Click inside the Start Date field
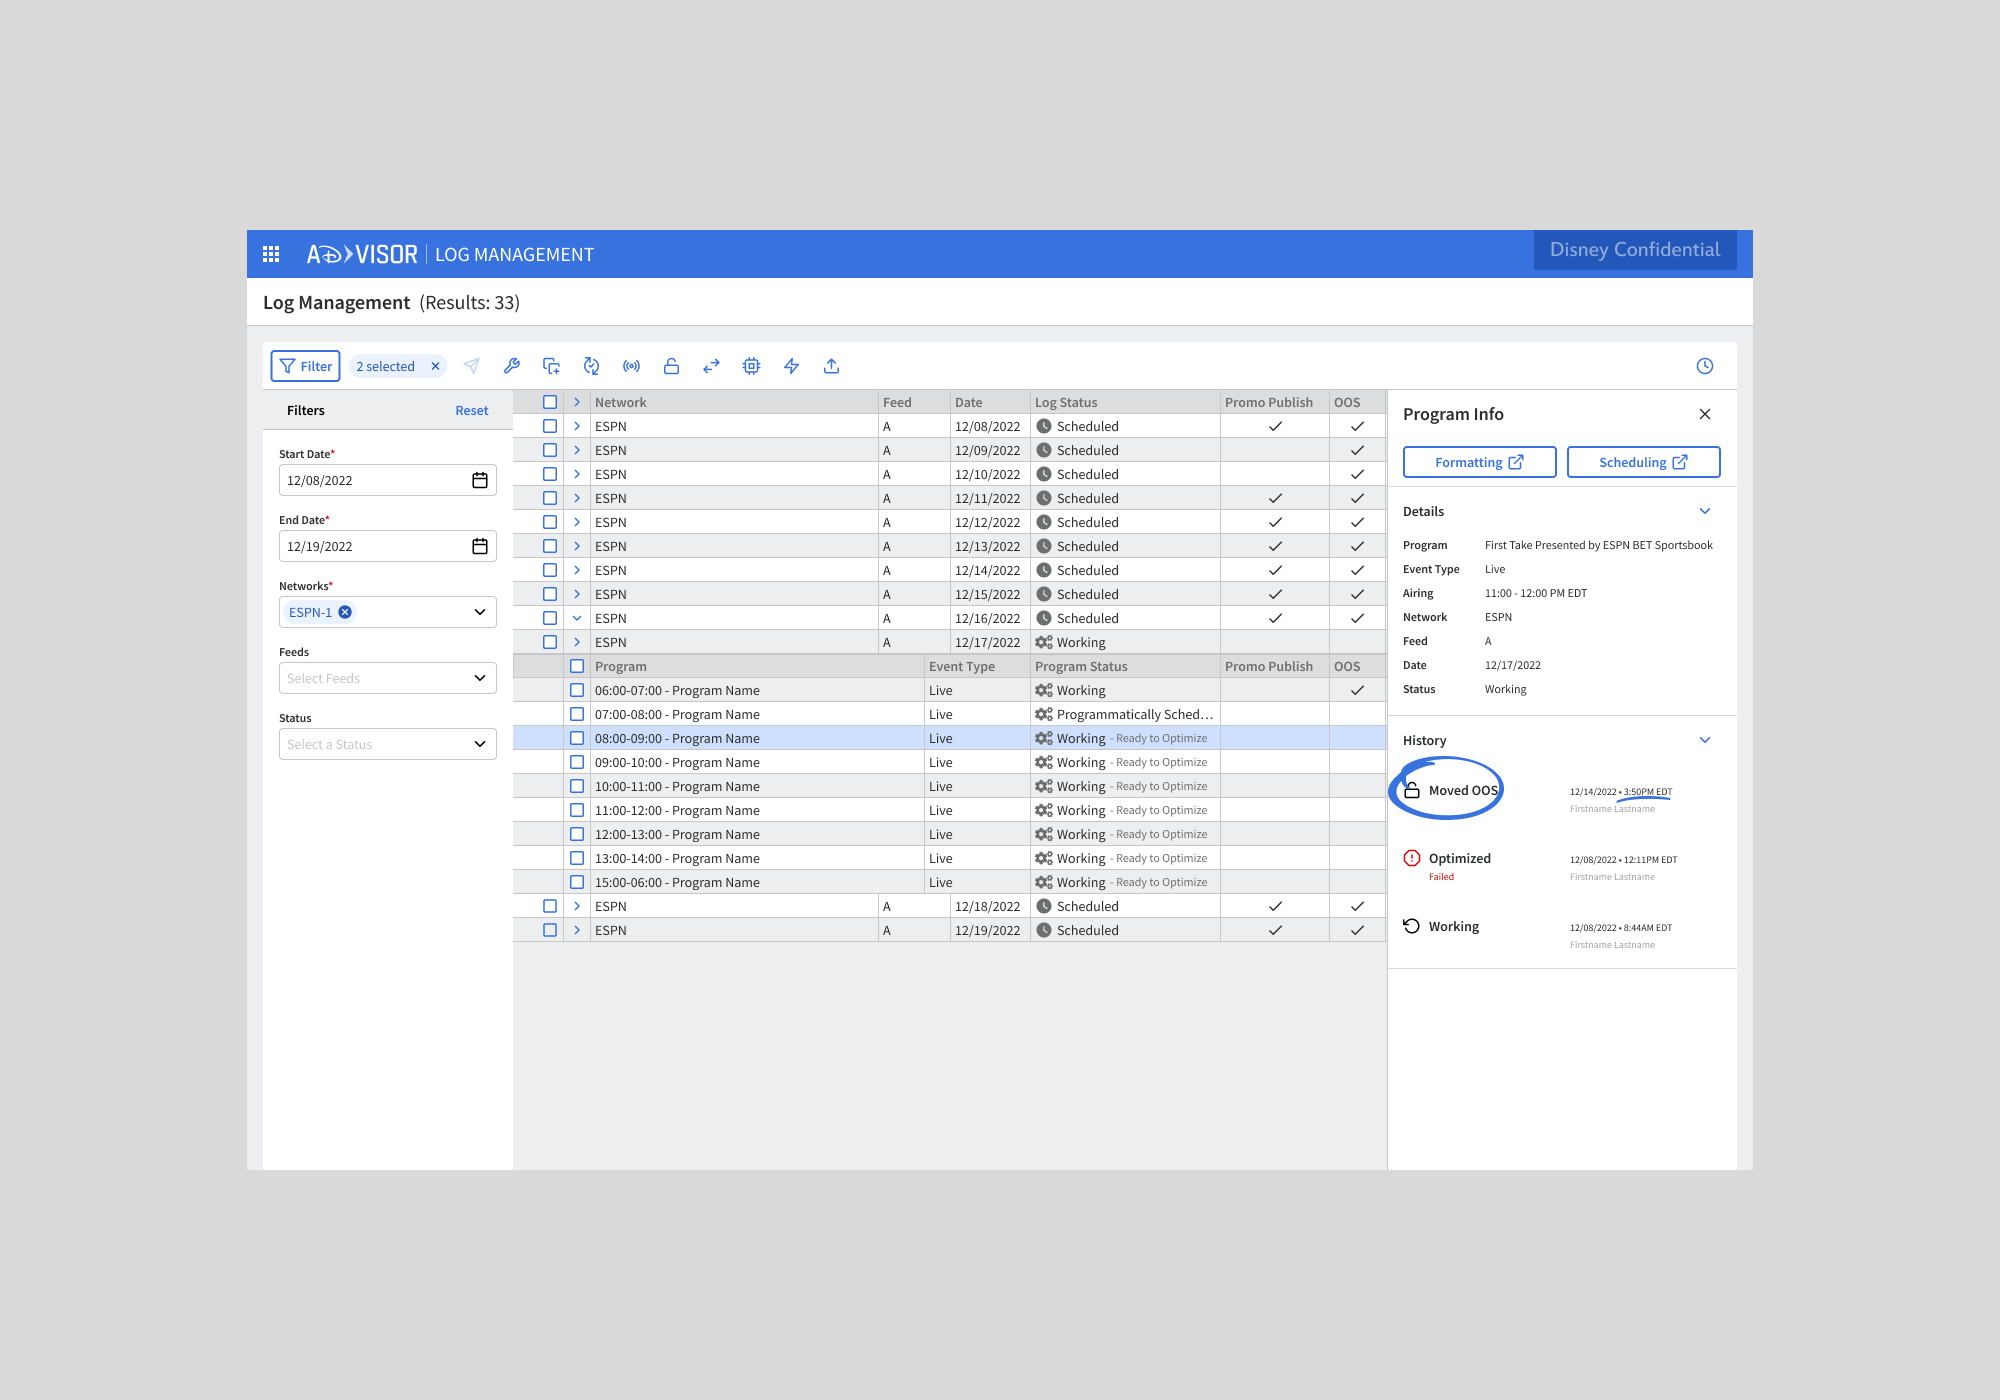The height and width of the screenshot is (1400, 2000). point(370,479)
